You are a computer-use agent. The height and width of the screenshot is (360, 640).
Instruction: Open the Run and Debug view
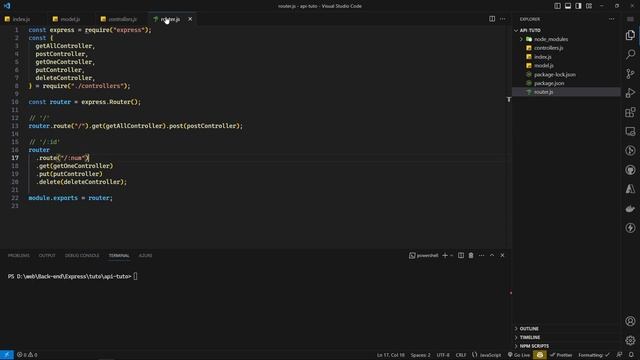[x=630, y=93]
